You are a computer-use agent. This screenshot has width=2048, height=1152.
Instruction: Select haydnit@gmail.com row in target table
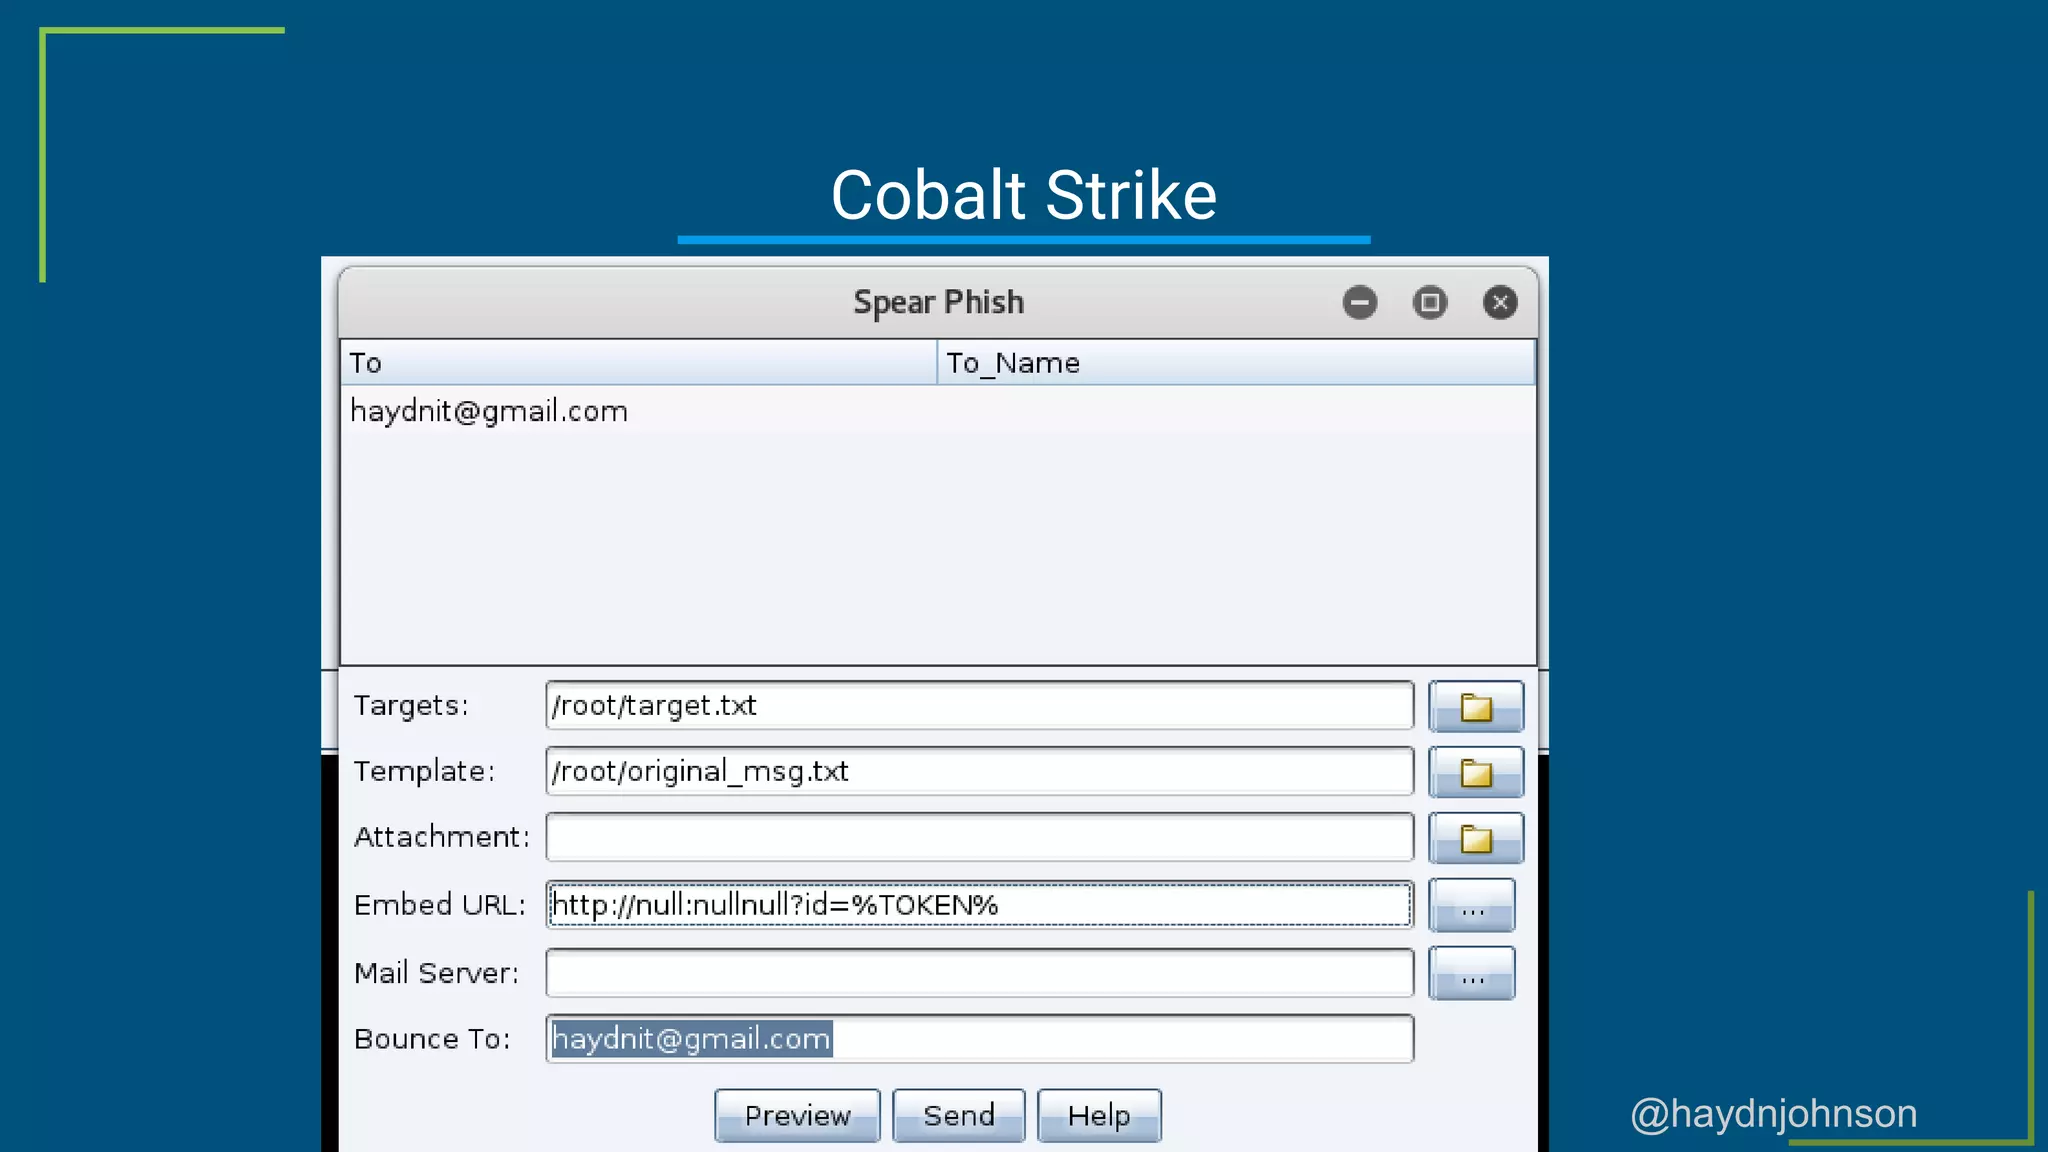938,411
